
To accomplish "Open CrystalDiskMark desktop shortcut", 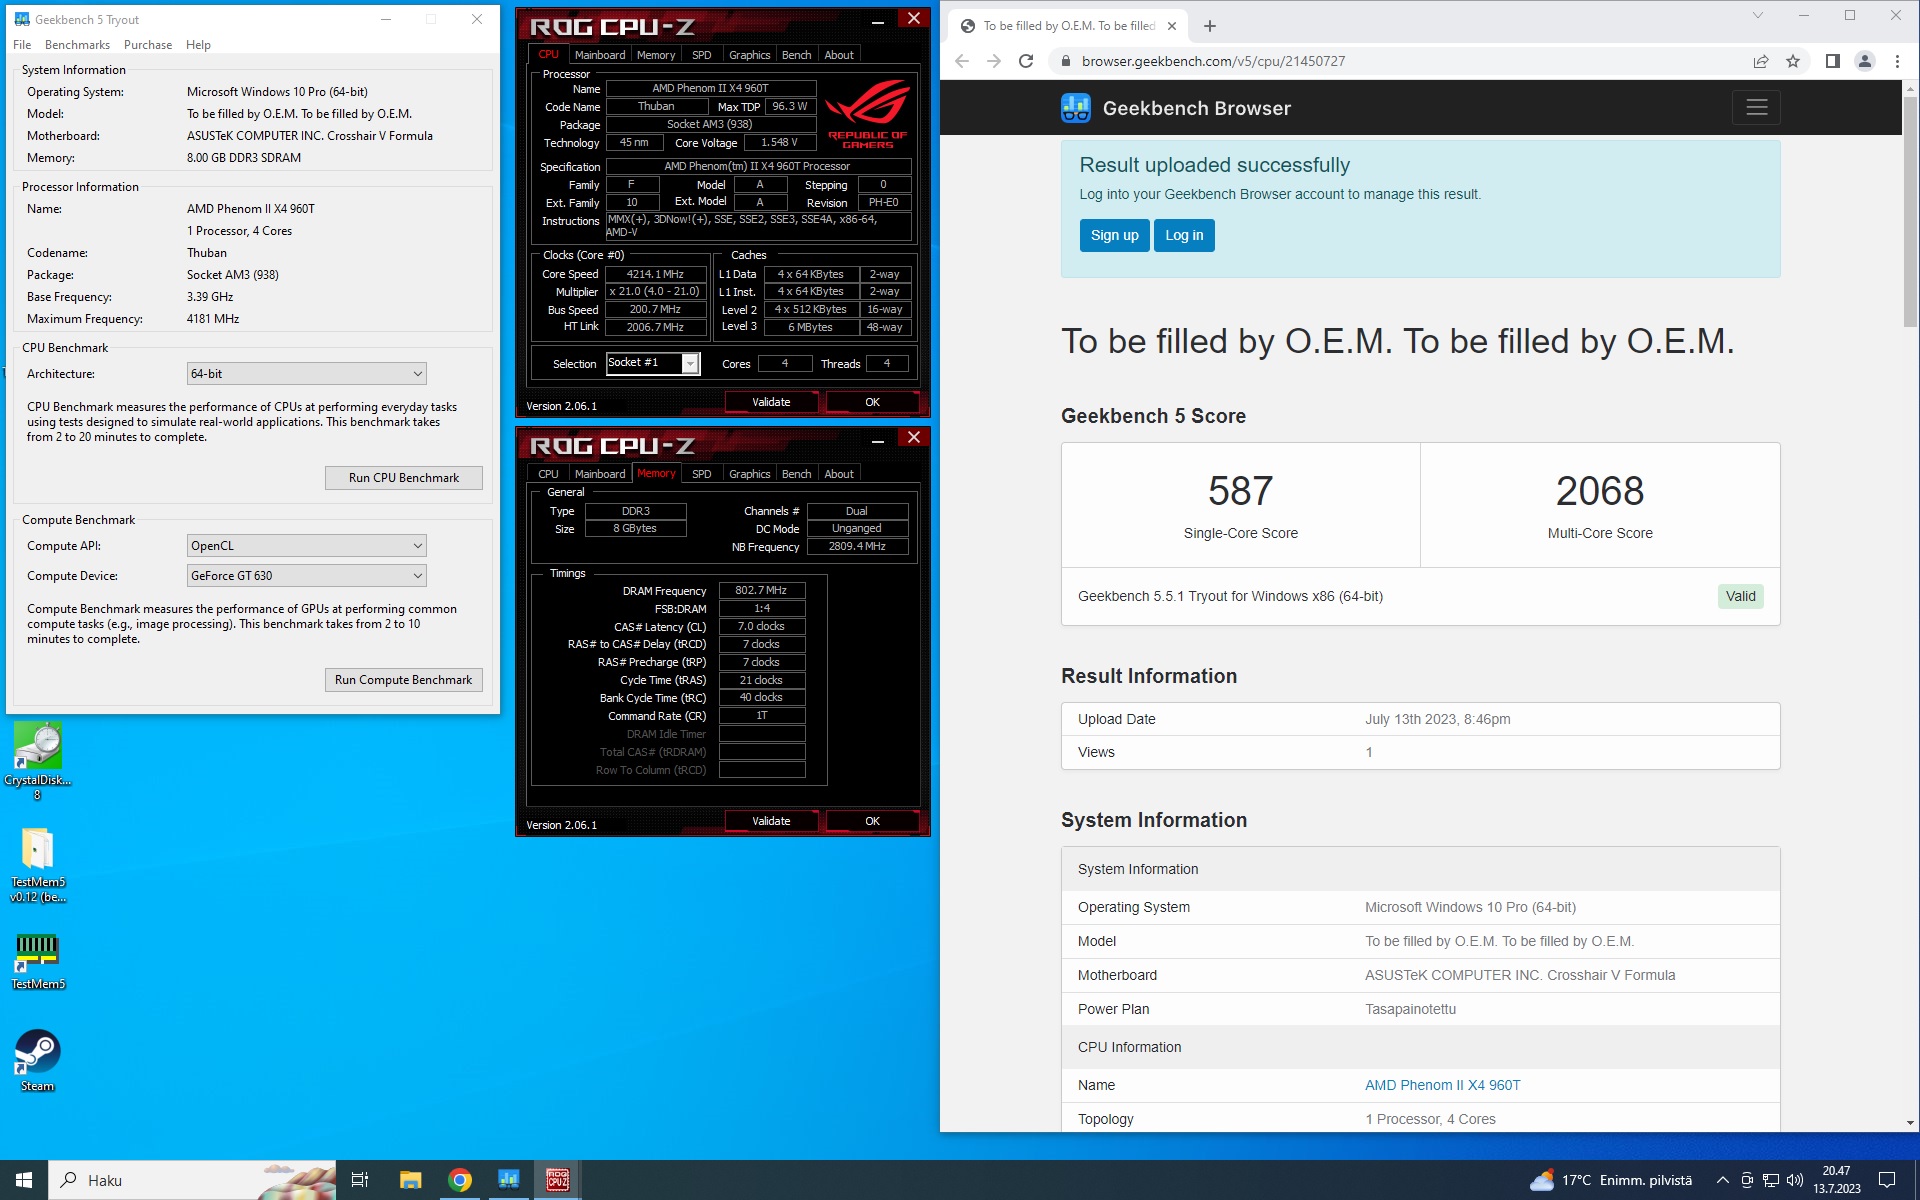I will click(37, 760).
